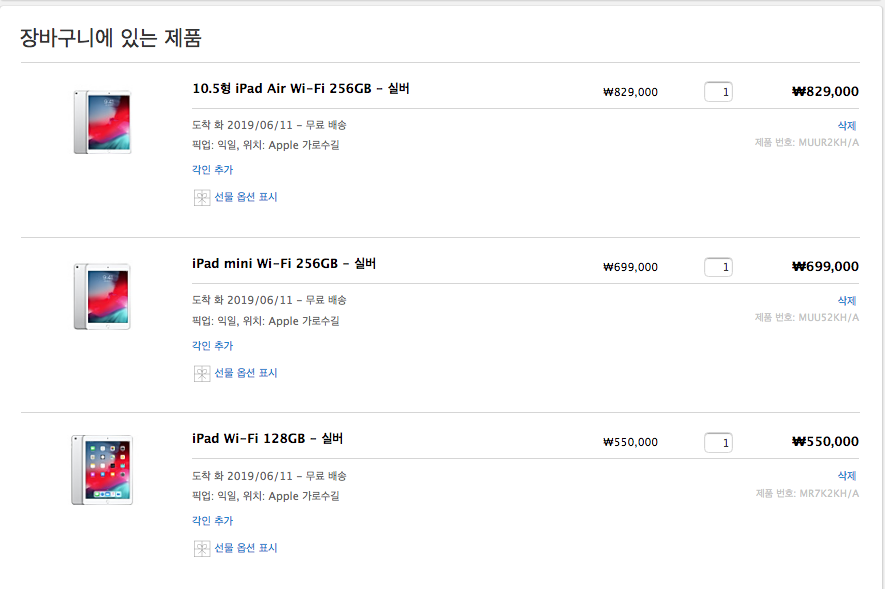Viewport: 885px width, 589px height.
Task: Add engraving (각인 추가) to iPad Wi-Fi 128GB
Action: 212,520
